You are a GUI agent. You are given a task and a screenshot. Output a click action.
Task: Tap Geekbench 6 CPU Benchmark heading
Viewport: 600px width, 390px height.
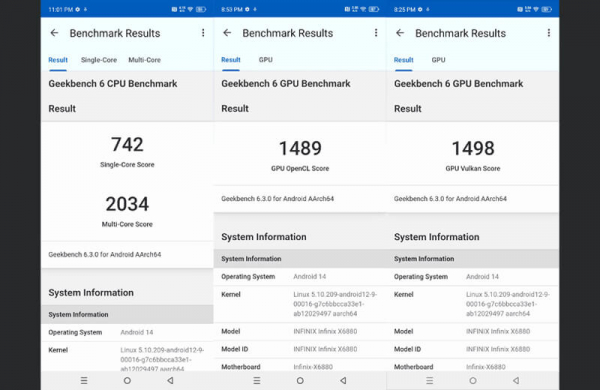tap(113, 83)
